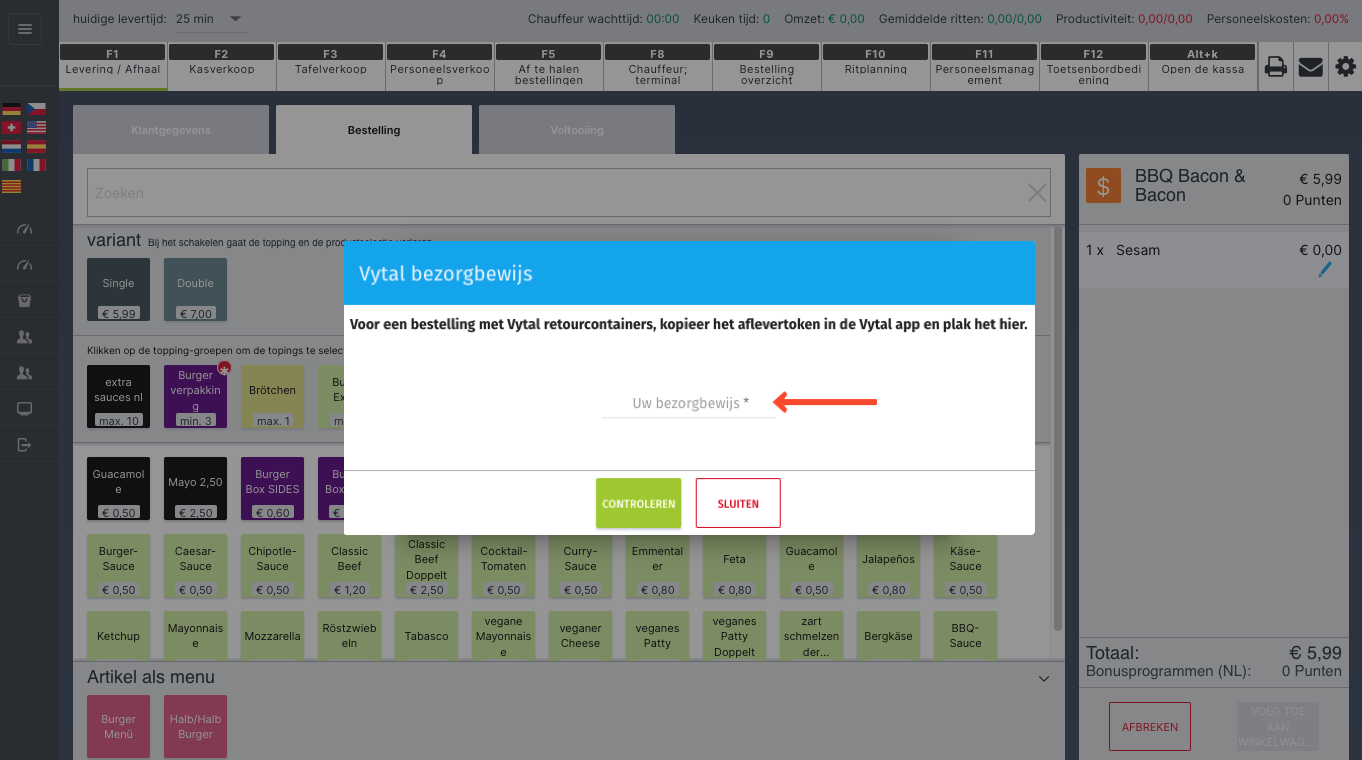Add the Ketchup topping
Image resolution: width=1362 pixels, height=760 pixels.
coord(118,636)
